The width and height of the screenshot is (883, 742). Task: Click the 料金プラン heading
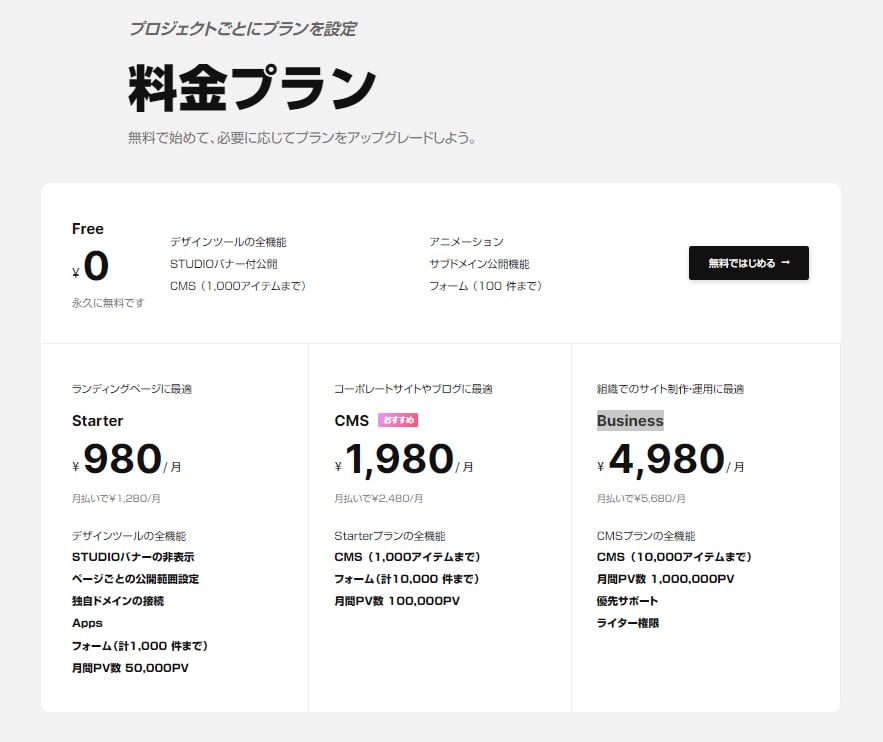click(x=252, y=88)
